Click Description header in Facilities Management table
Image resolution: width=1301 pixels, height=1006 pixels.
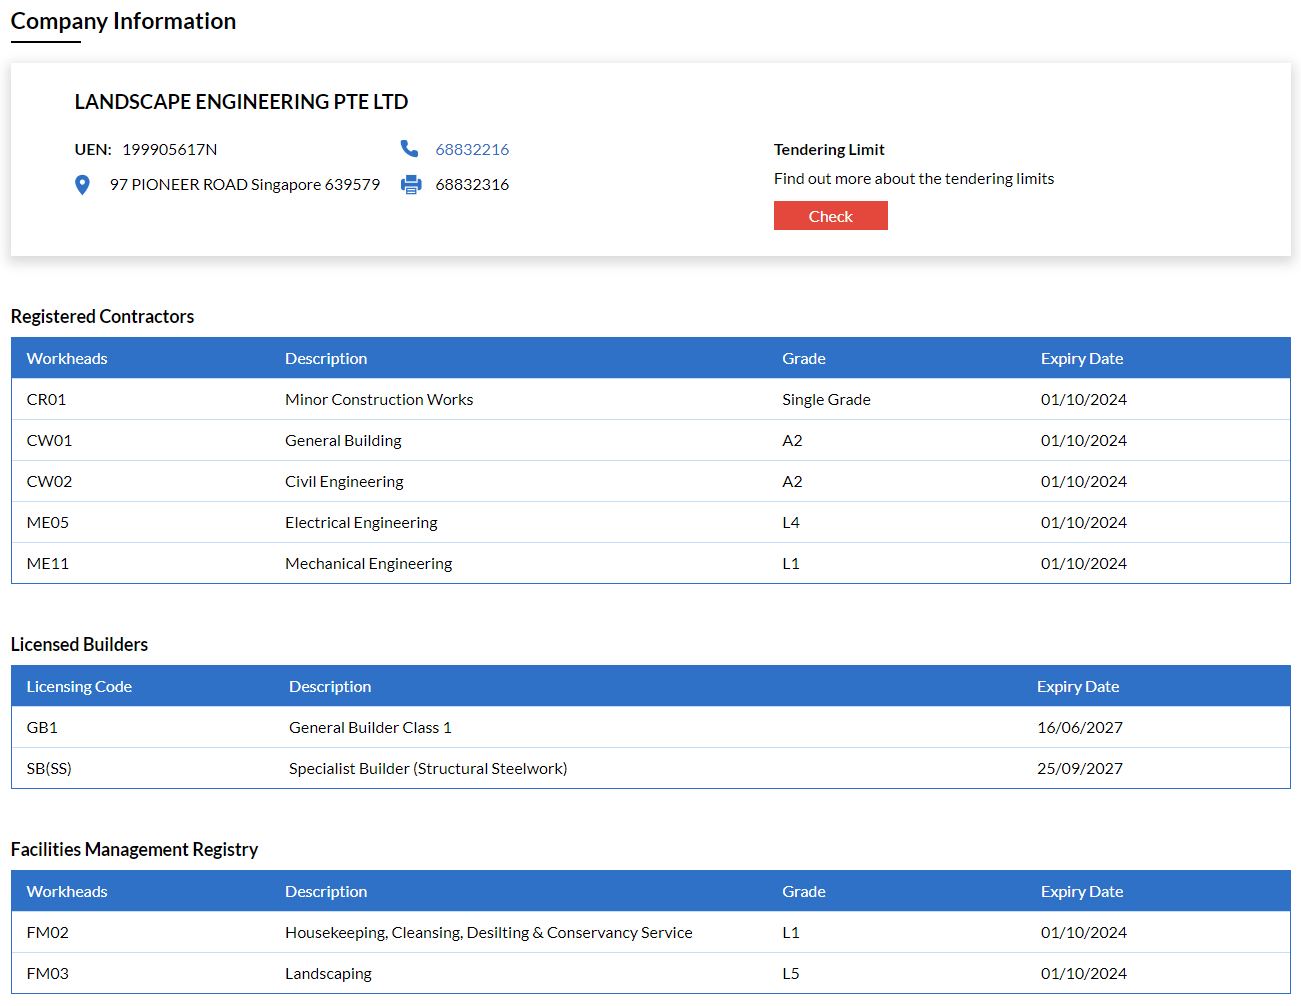tap(326, 892)
